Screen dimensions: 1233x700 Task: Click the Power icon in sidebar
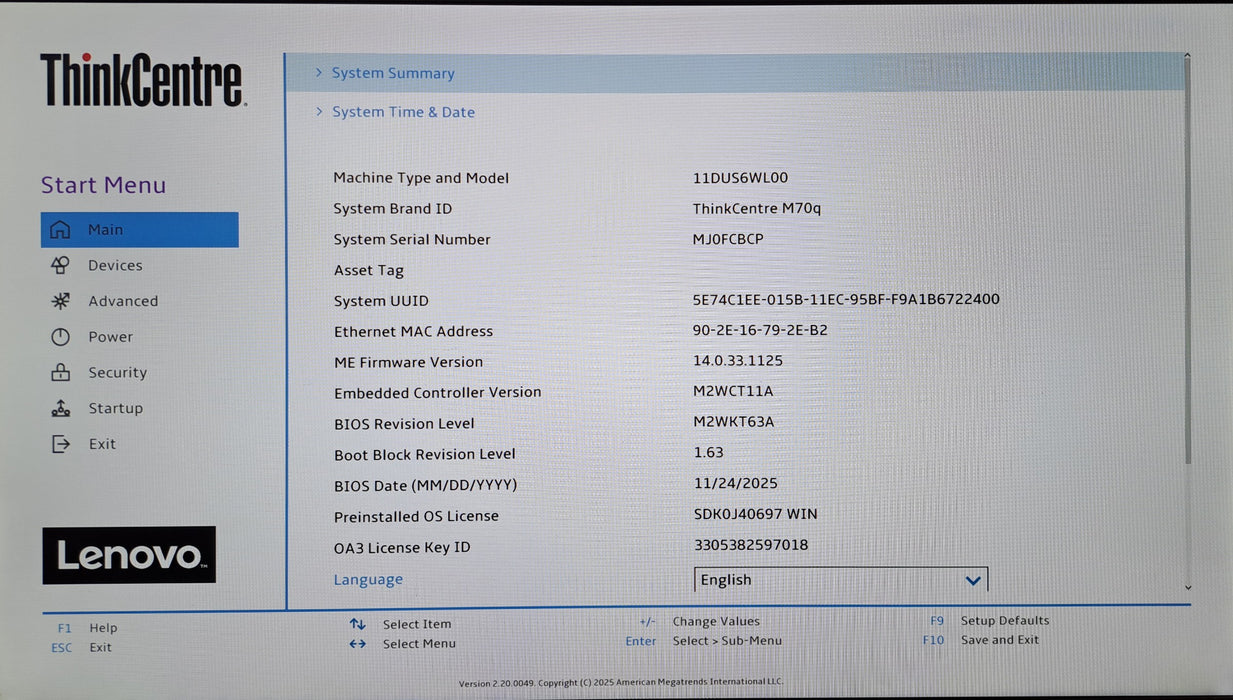(x=60, y=337)
